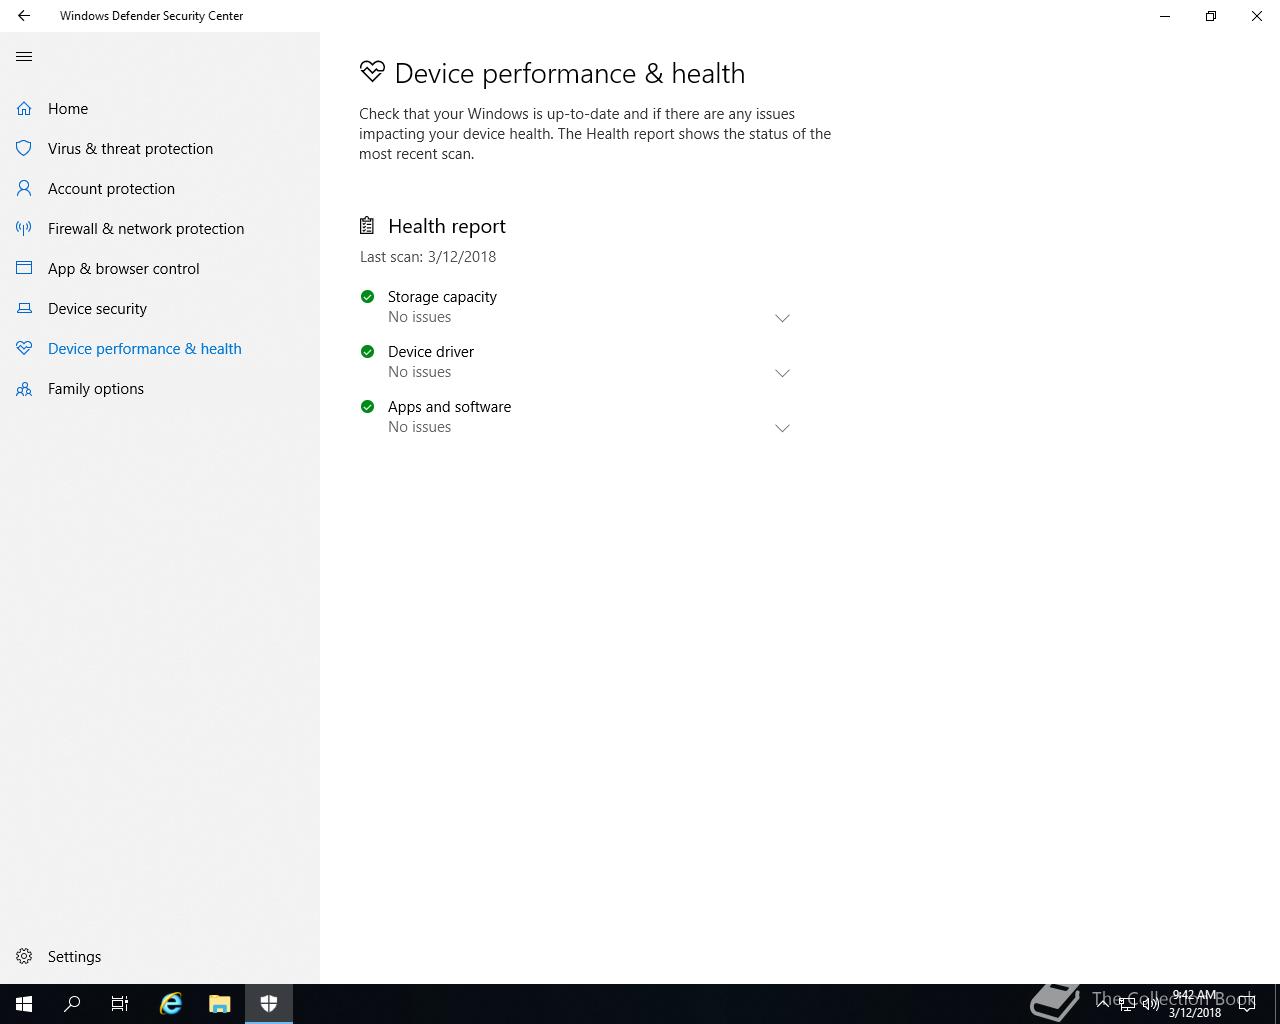Open File Explorer from taskbar
This screenshot has height=1024, width=1280.
point(219,1004)
